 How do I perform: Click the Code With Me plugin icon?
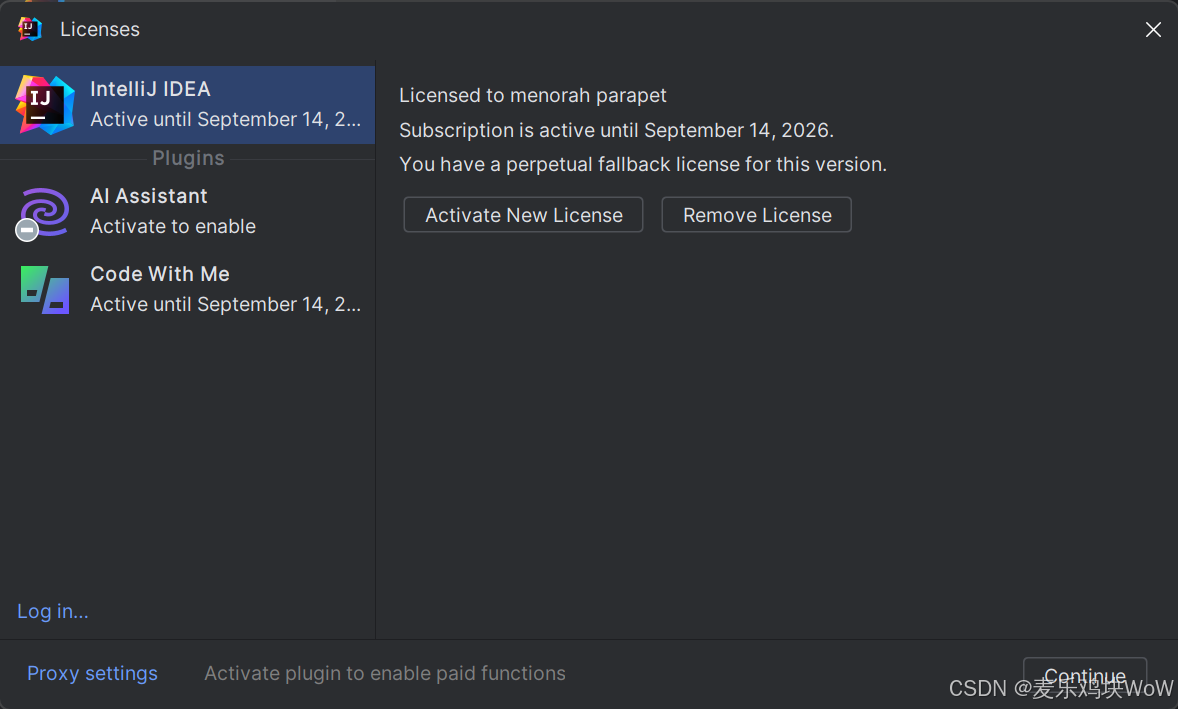click(x=45, y=289)
